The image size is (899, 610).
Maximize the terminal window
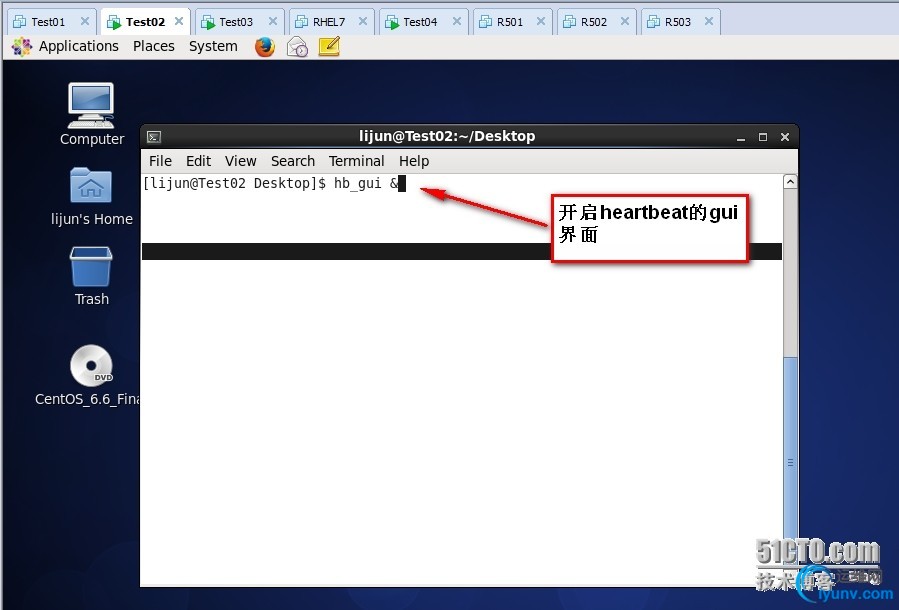coord(763,137)
